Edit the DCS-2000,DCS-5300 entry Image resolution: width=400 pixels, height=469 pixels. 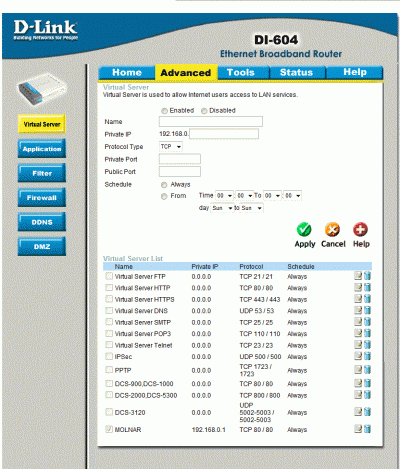pyautogui.click(x=358, y=395)
